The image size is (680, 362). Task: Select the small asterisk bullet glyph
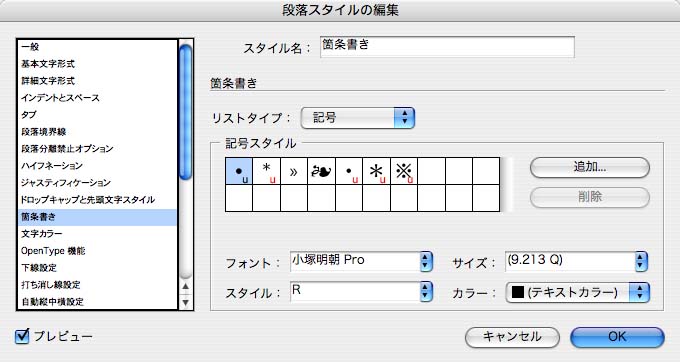(266, 171)
